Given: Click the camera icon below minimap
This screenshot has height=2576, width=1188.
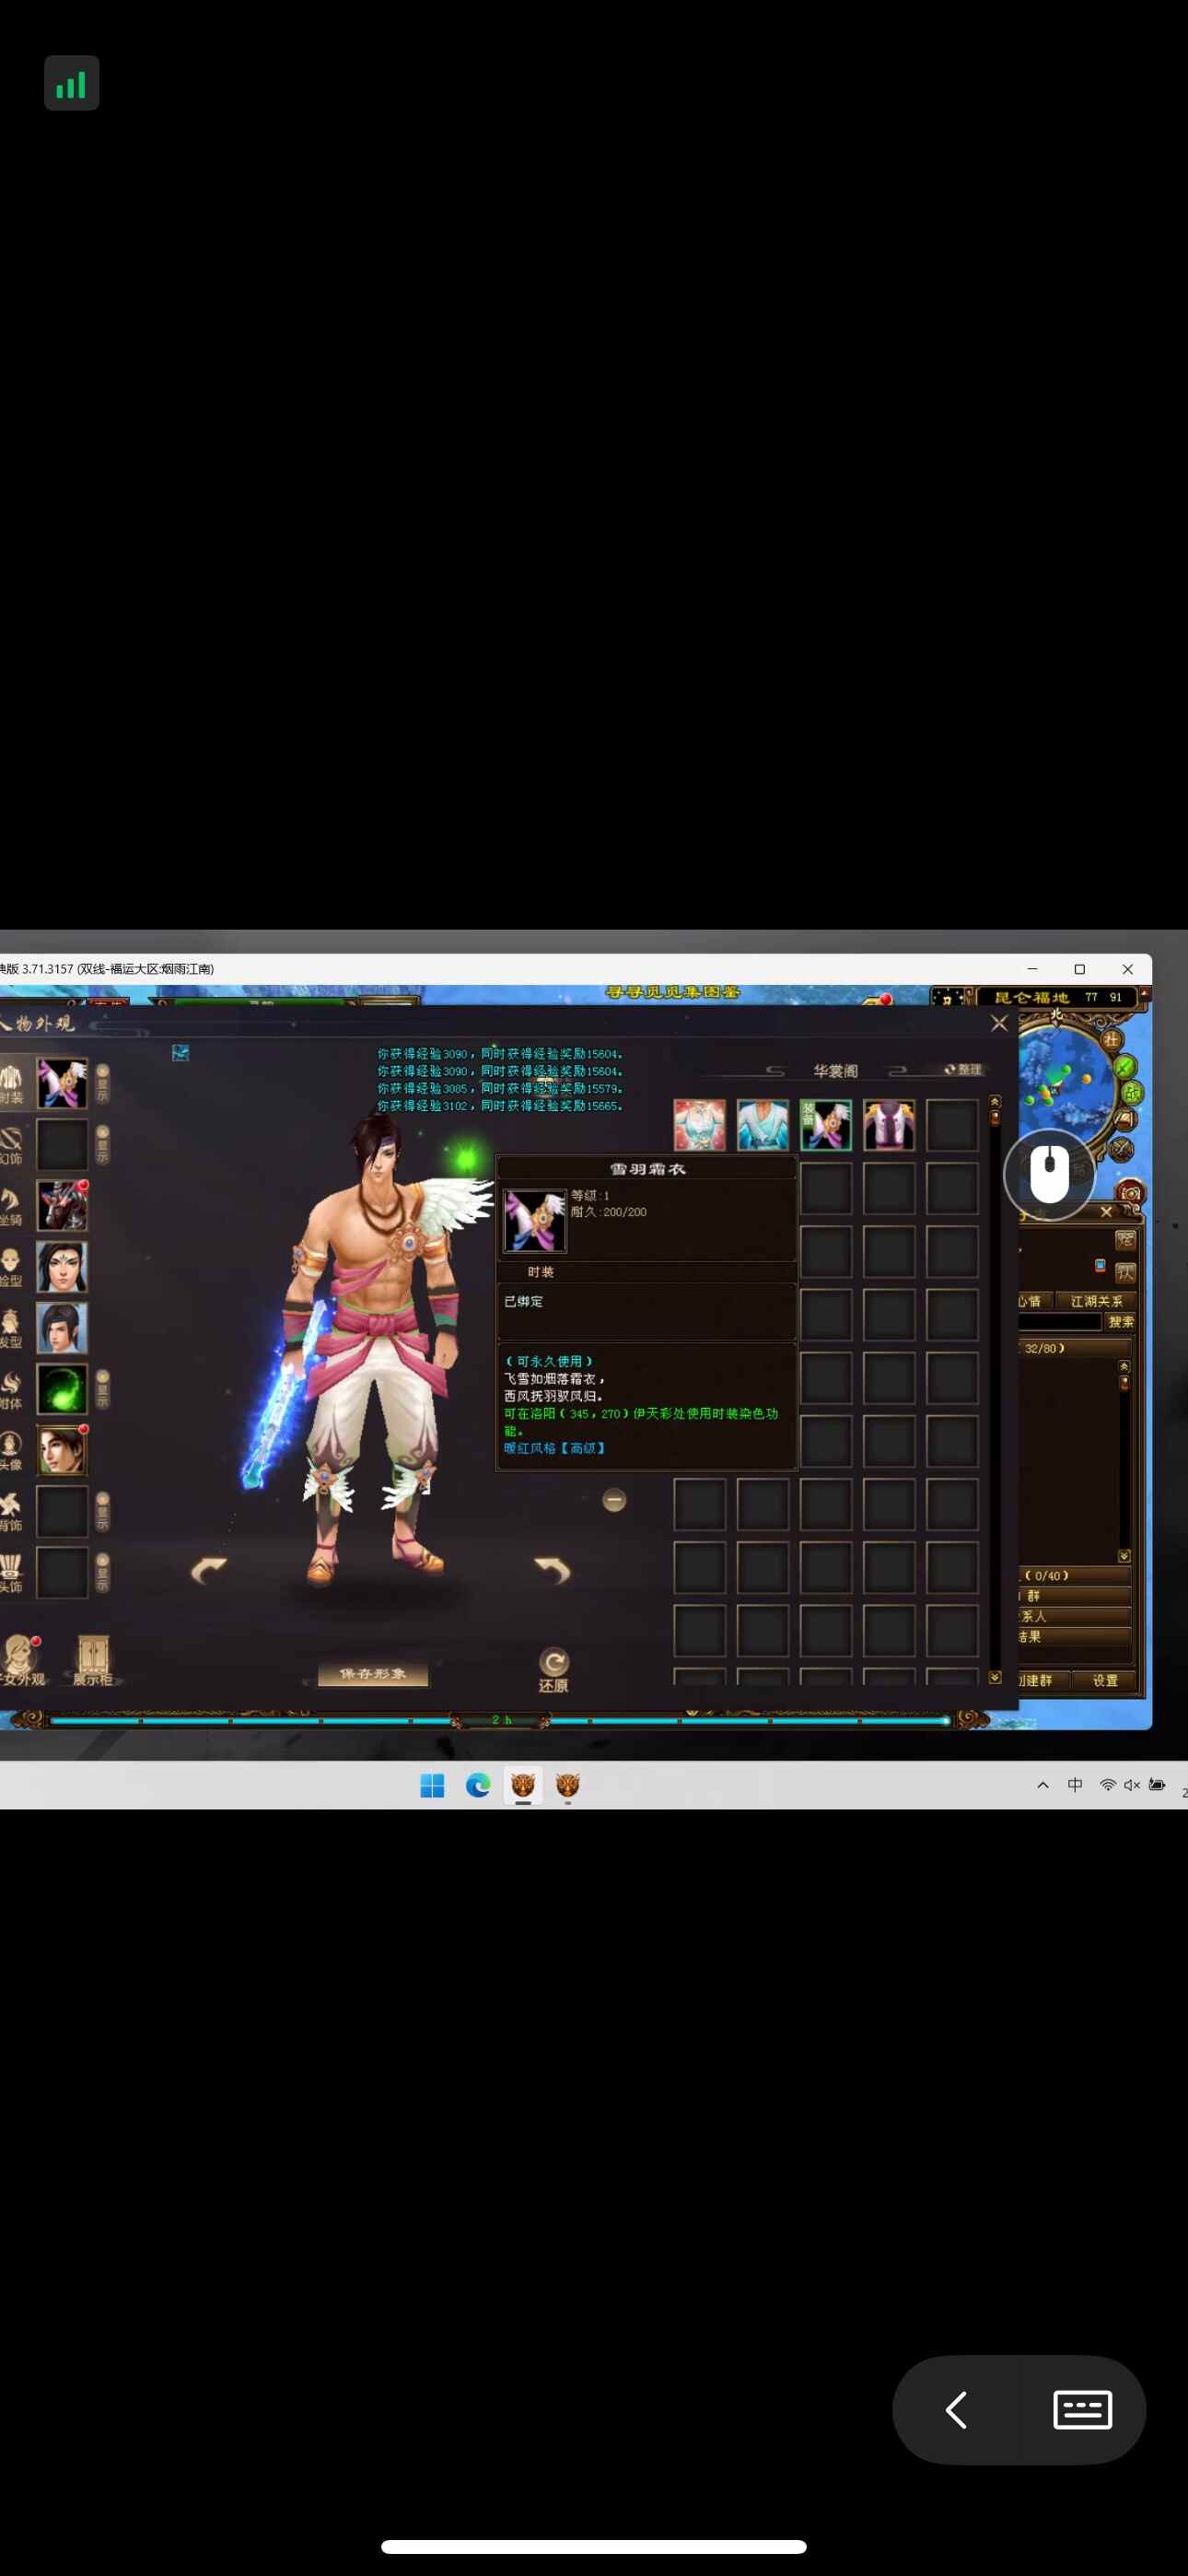Looking at the screenshot, I should coord(1131,1192).
